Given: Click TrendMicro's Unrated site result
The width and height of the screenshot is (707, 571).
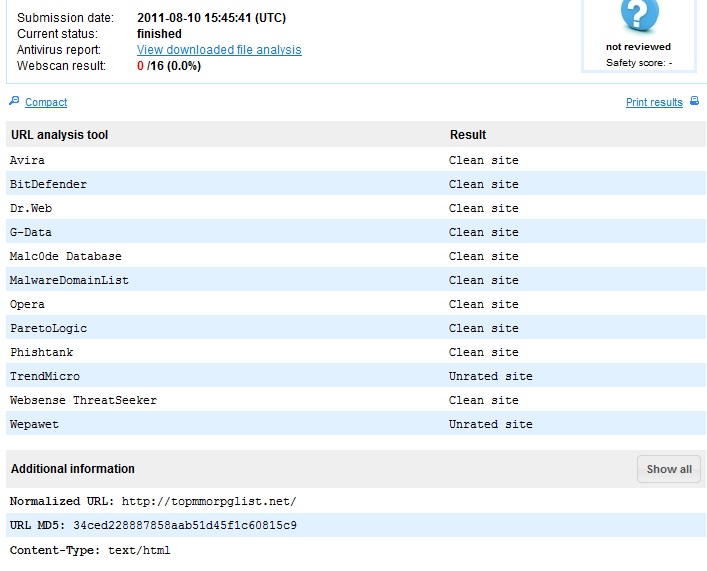Looking at the screenshot, I should tap(491, 376).
